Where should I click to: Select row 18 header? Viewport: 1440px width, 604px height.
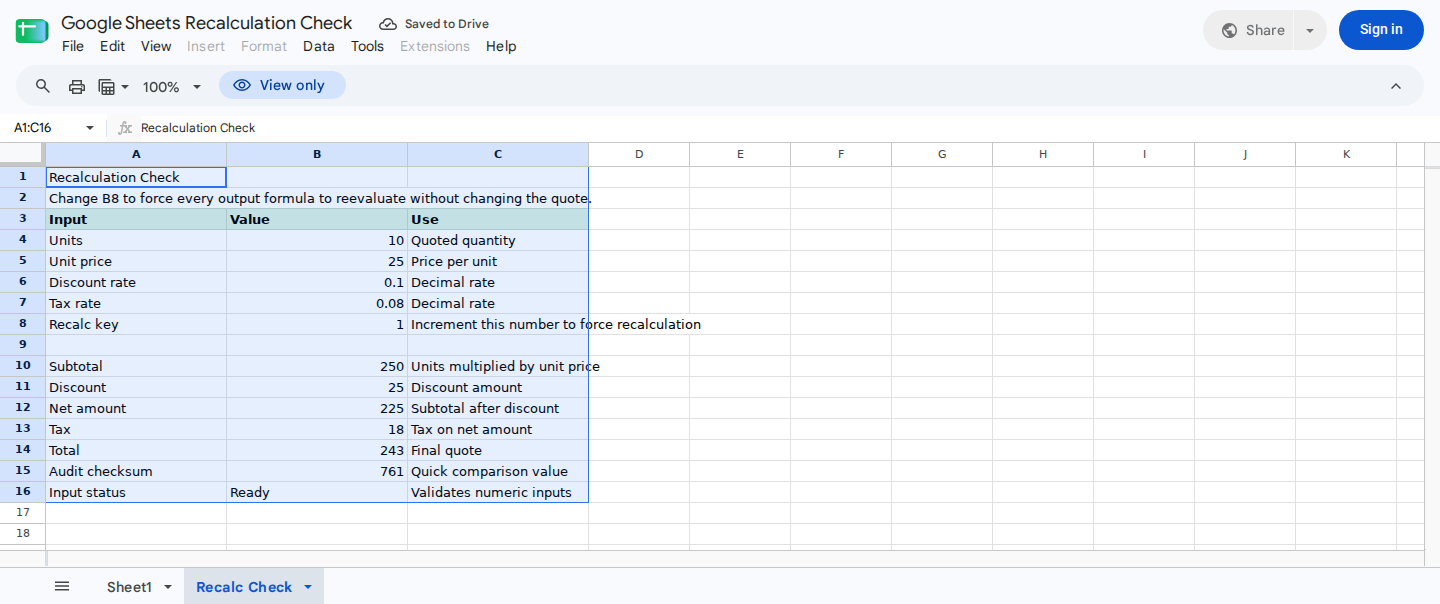pos(22,534)
